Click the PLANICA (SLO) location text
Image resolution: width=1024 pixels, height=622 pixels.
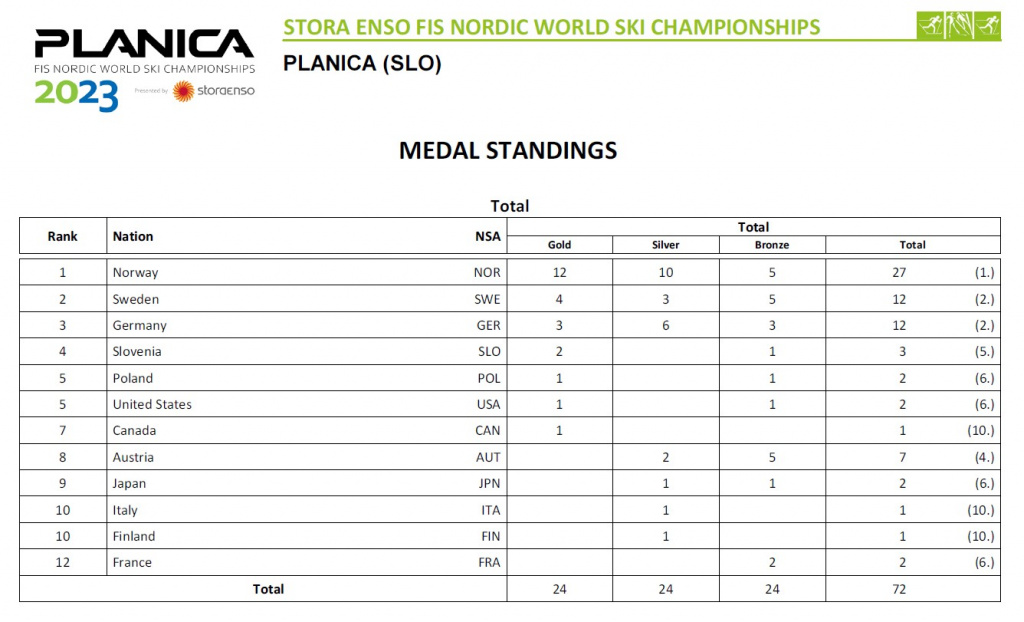point(362,63)
